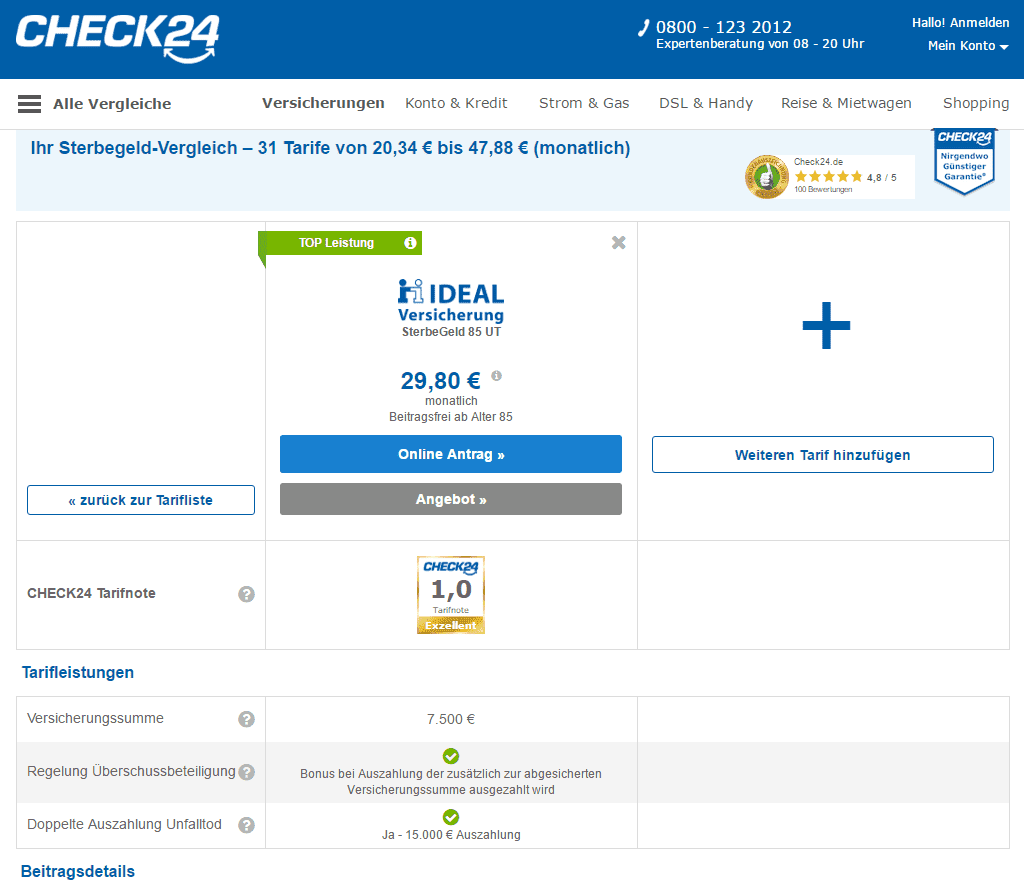Open help icon for Regelung Überschussbeteiligung
Image resolution: width=1024 pixels, height=889 pixels.
pyautogui.click(x=246, y=772)
